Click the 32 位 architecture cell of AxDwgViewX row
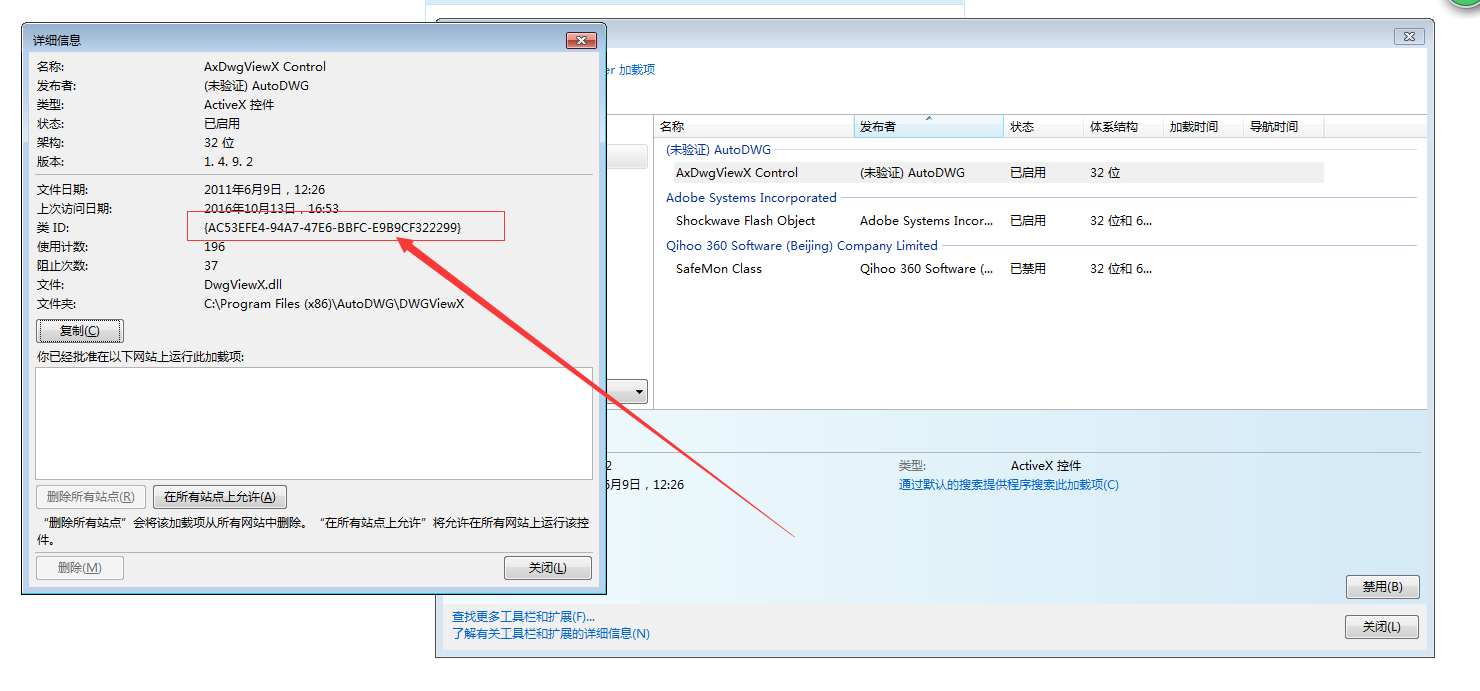1480x691 pixels. [1105, 173]
